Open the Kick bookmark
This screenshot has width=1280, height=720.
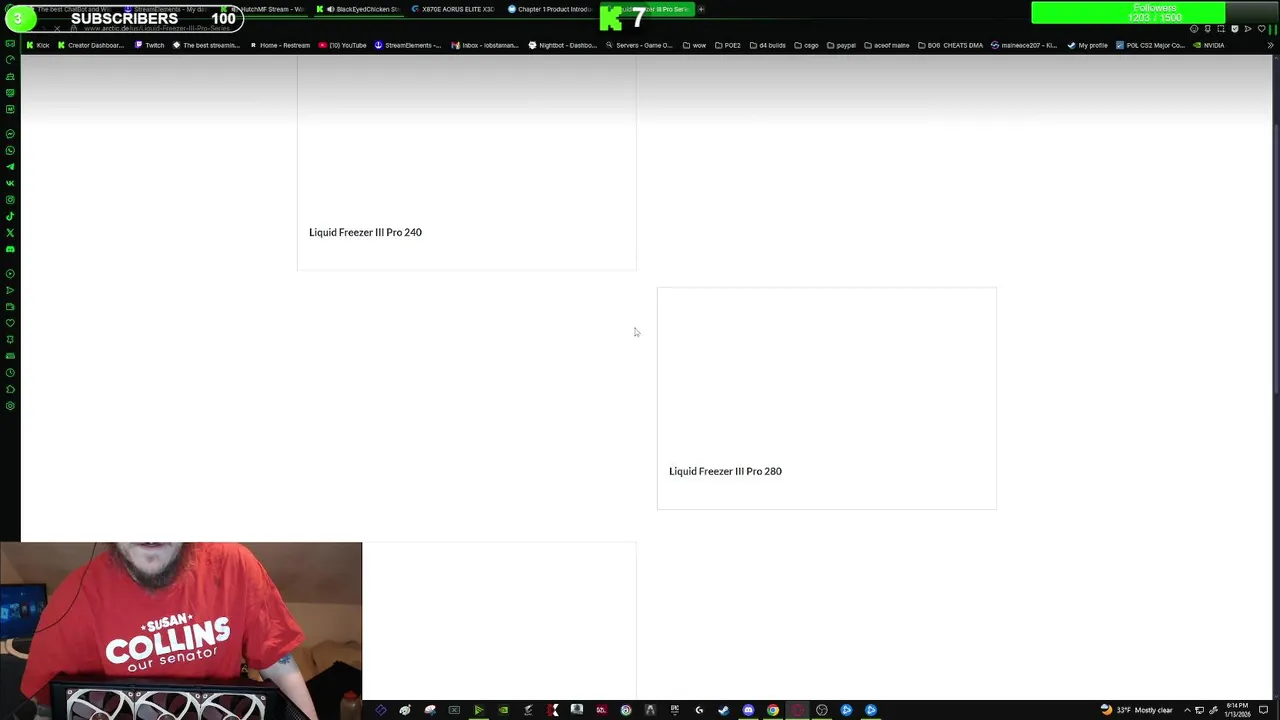pos(38,45)
